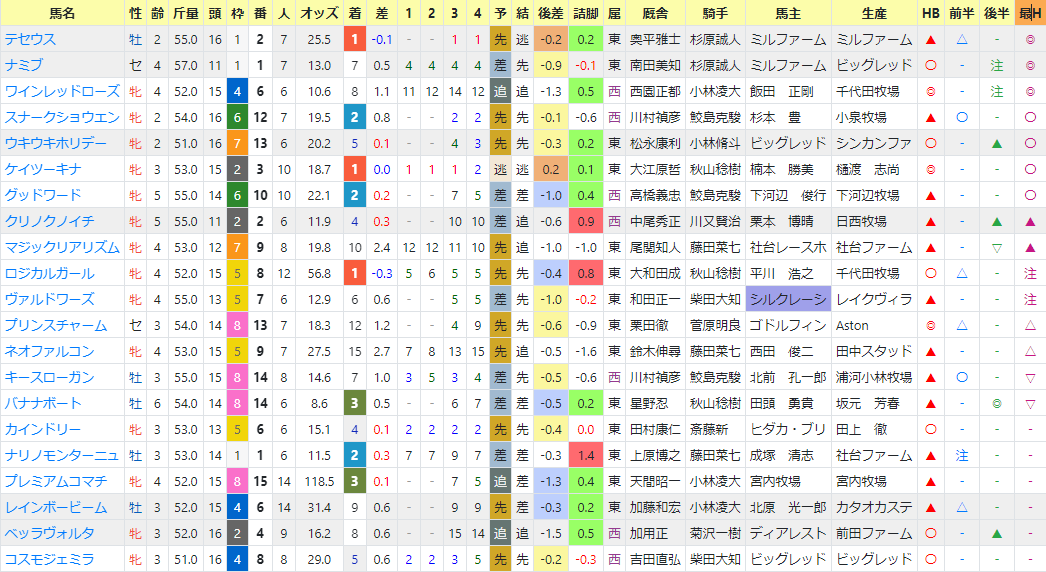Click horse name ベッラヴォルタ
This screenshot has width=1046, height=572.
tap(49, 534)
